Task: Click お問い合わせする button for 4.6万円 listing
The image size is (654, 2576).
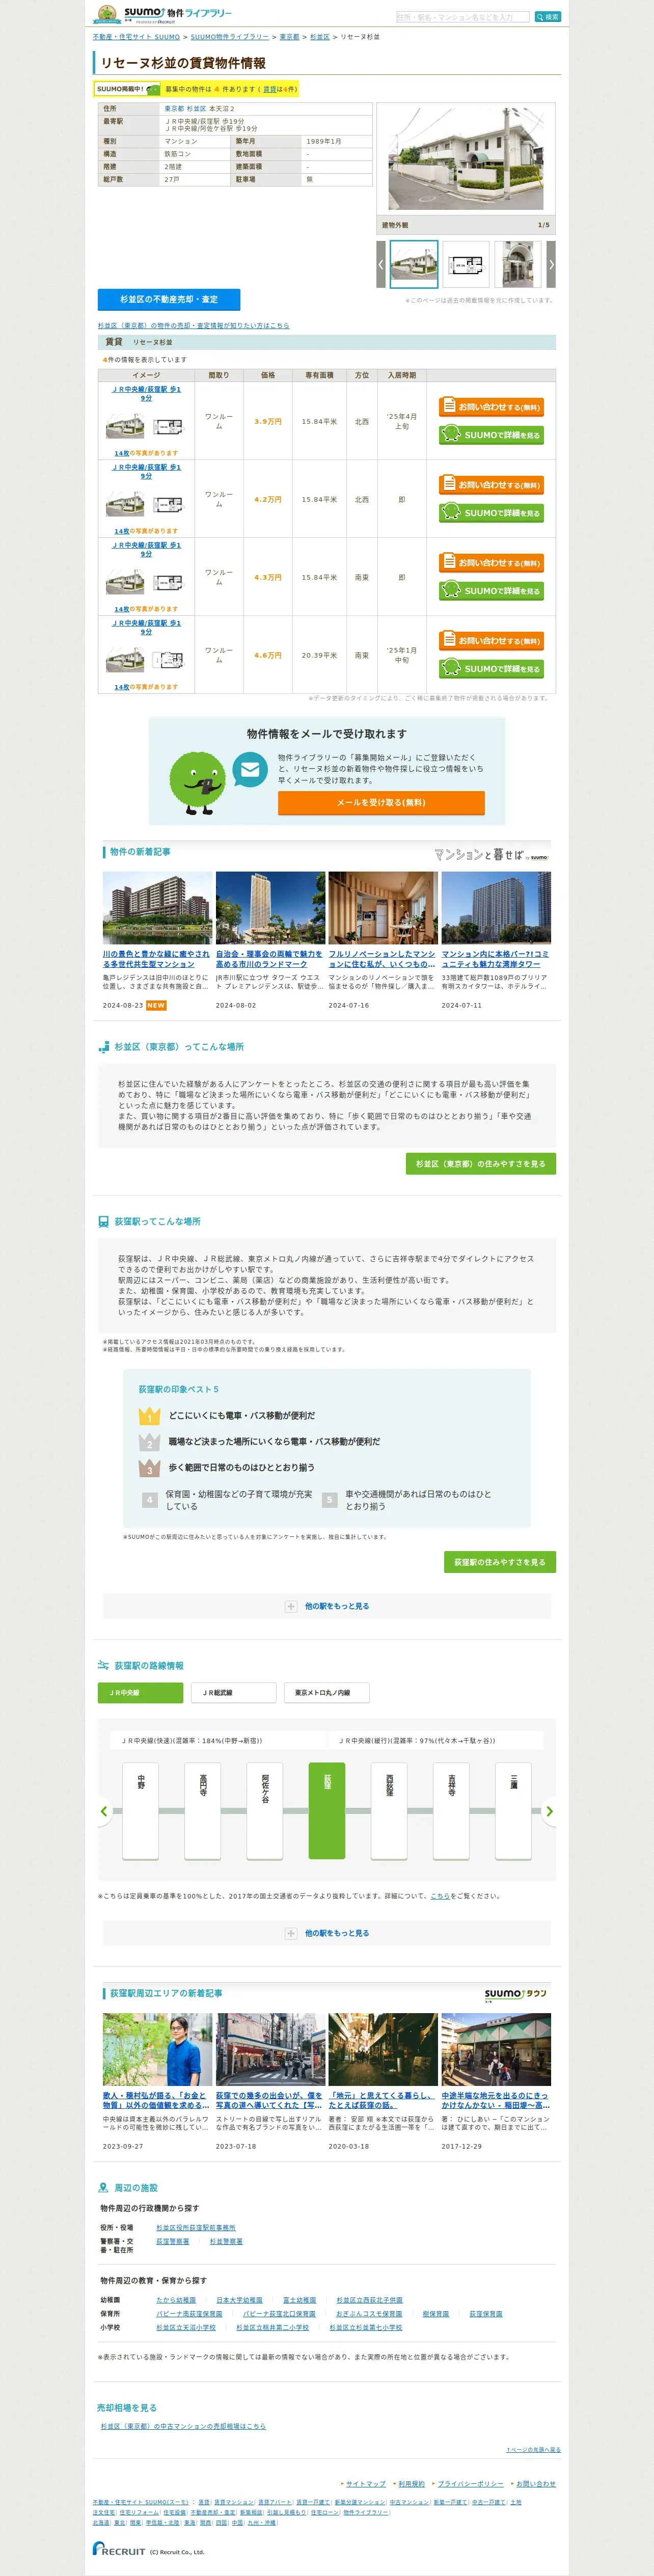Action: pos(491,641)
